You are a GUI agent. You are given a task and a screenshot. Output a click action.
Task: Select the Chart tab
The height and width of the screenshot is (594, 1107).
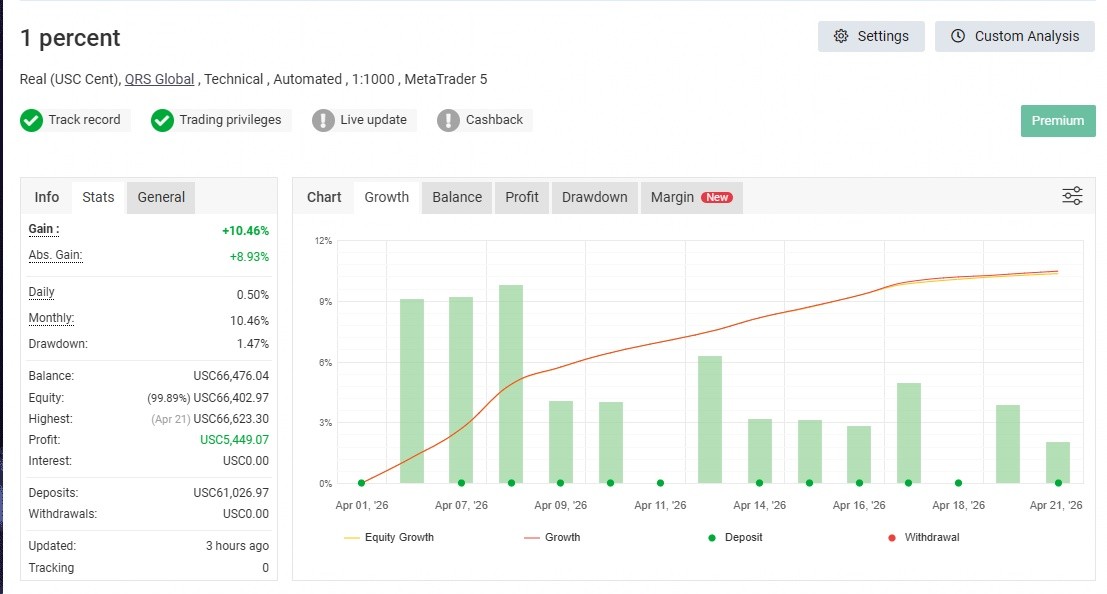pyautogui.click(x=324, y=197)
